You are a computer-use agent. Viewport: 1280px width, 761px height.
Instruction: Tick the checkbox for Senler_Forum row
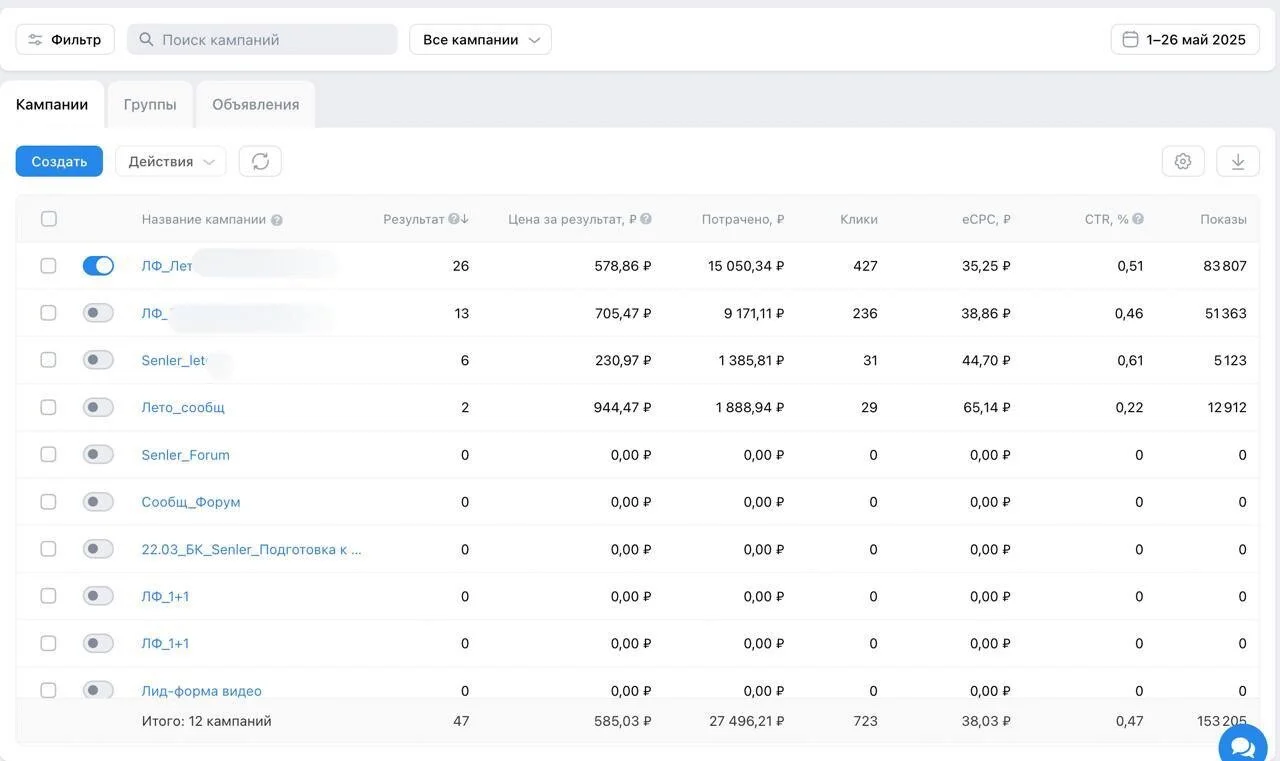pos(48,454)
